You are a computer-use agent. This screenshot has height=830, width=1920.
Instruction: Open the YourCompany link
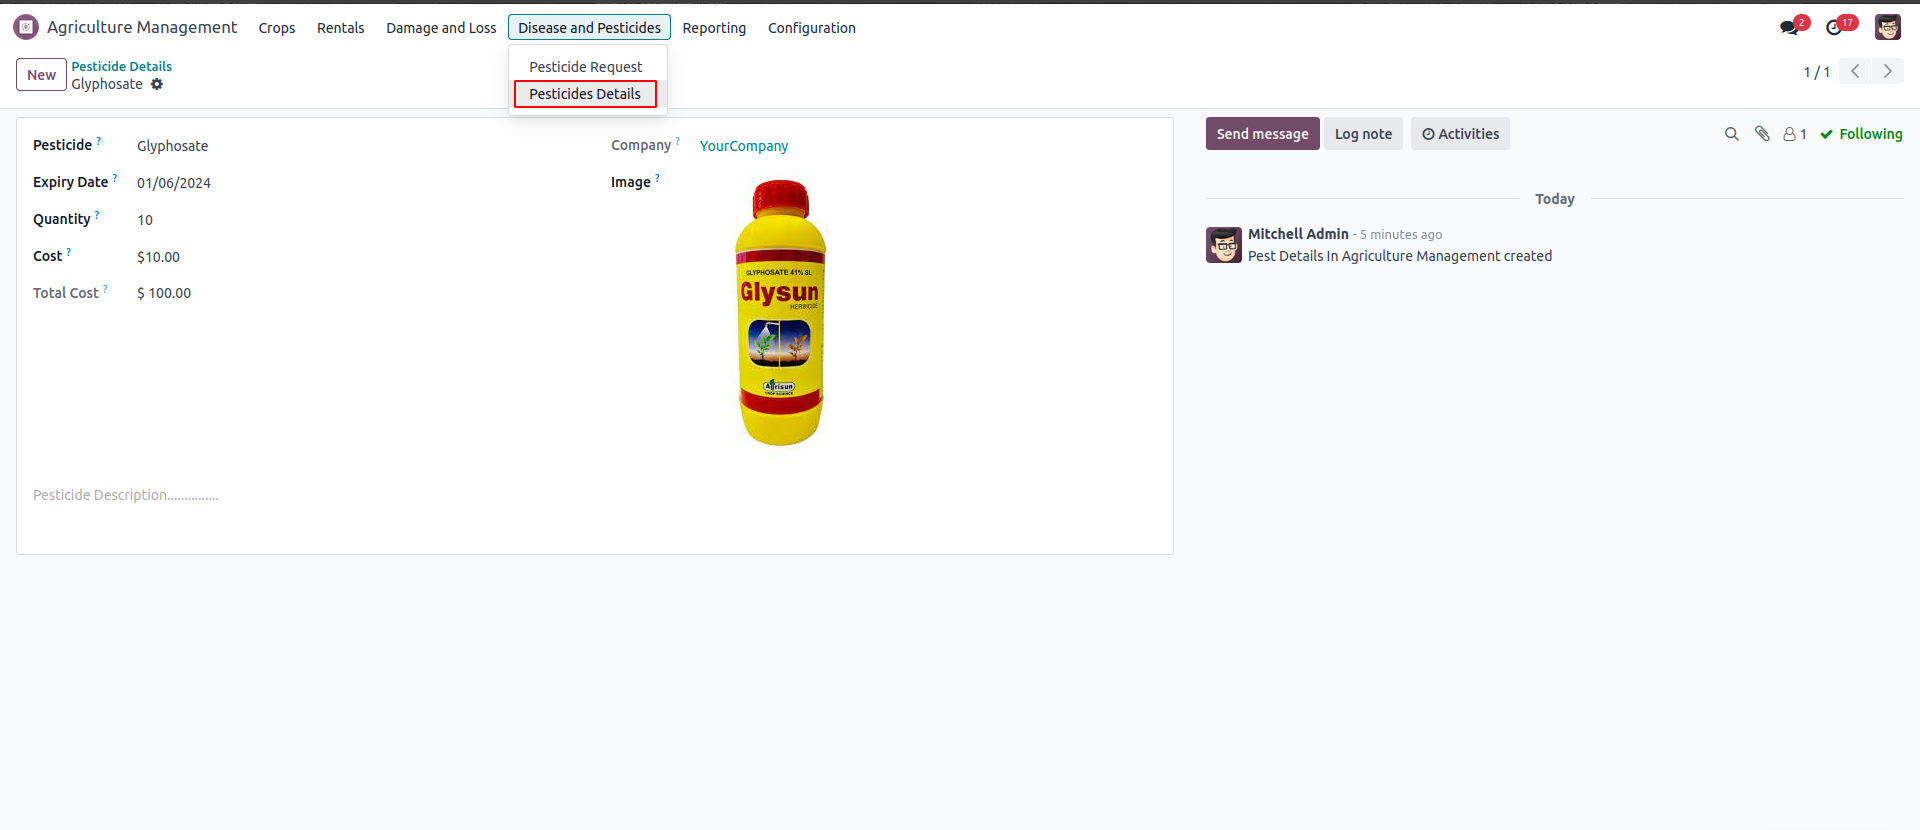point(744,146)
